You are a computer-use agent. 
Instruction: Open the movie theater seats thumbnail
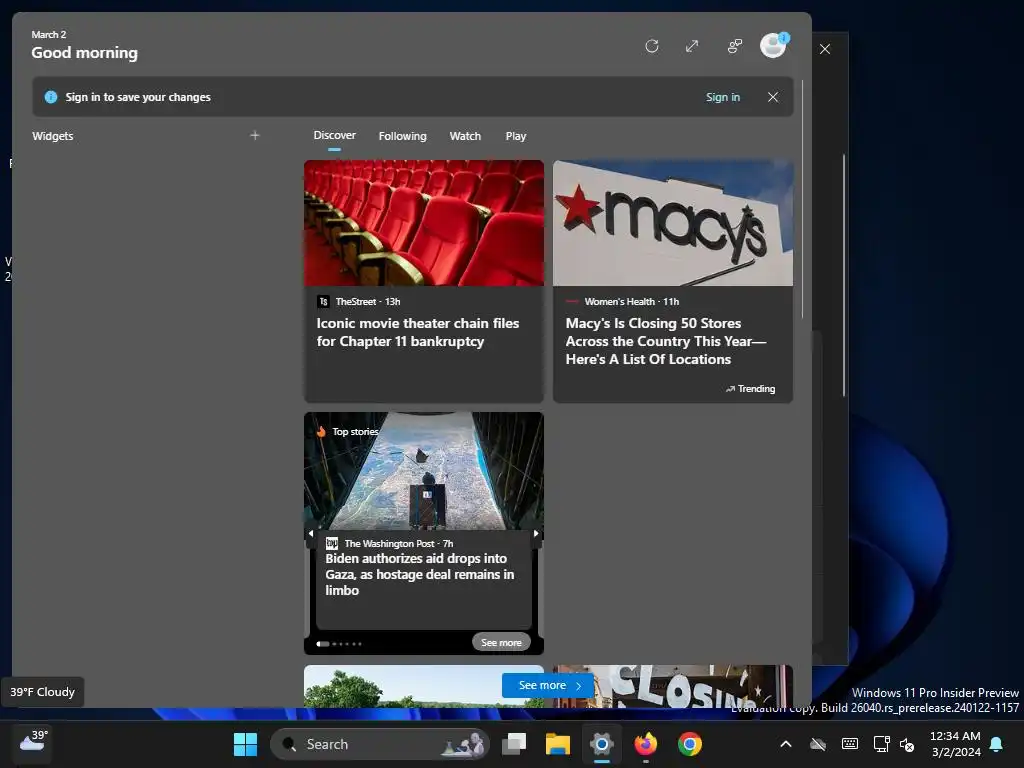(424, 223)
